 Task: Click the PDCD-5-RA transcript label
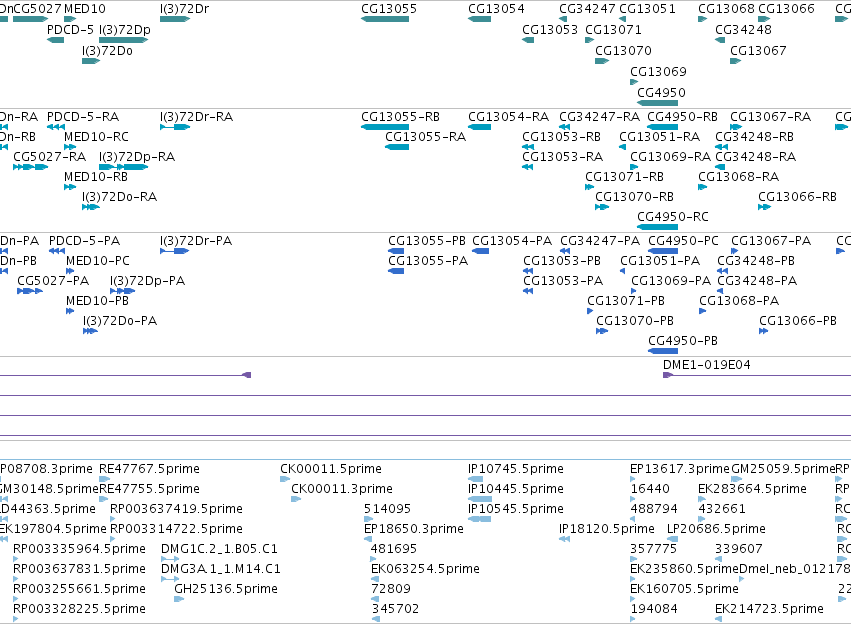coord(83,117)
